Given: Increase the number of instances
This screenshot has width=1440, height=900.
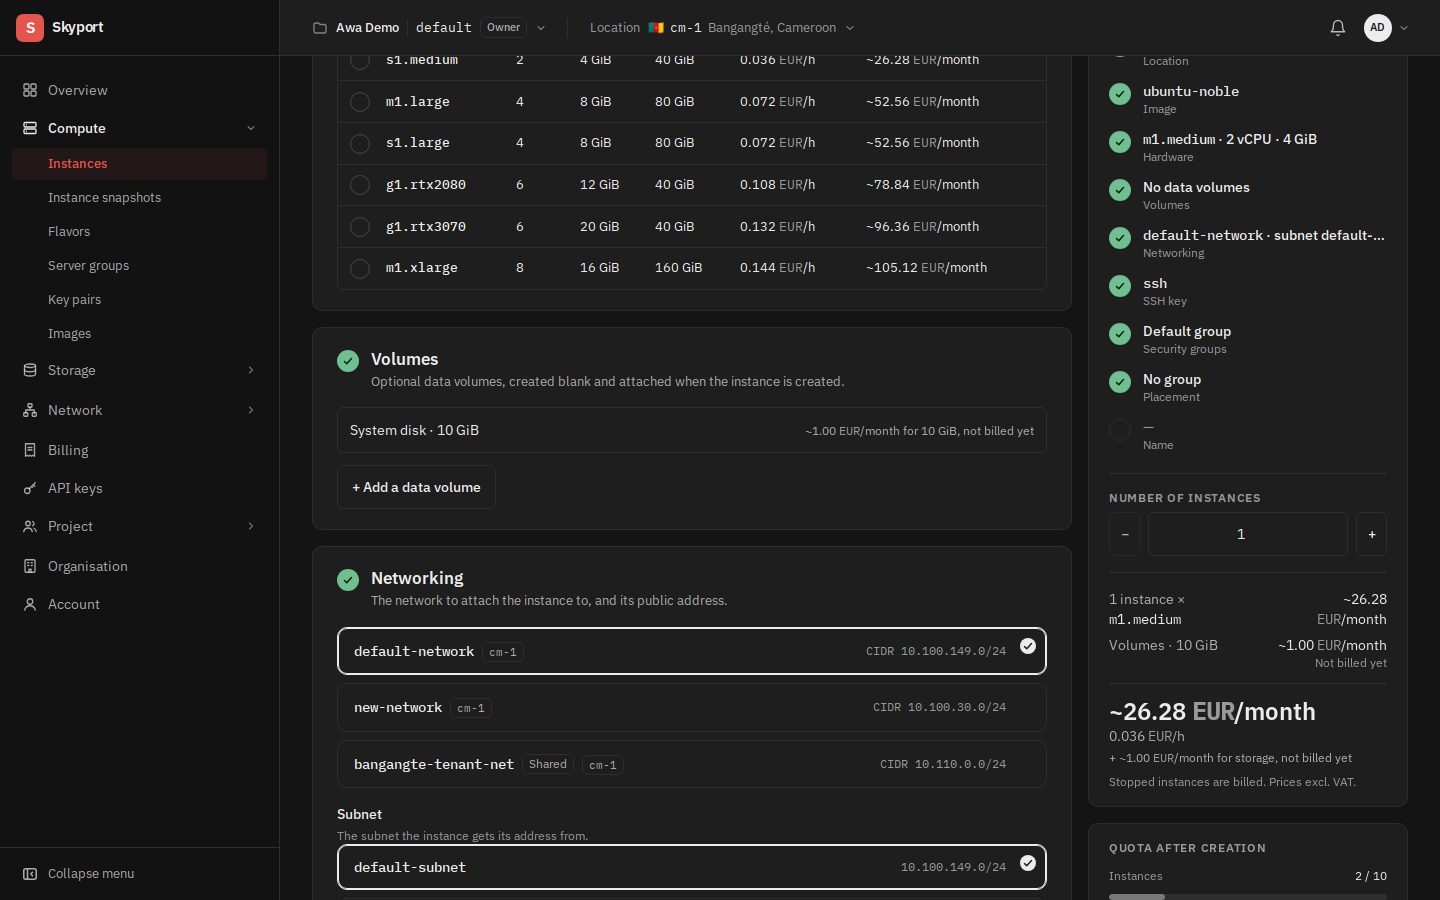Looking at the screenshot, I should tap(1371, 534).
